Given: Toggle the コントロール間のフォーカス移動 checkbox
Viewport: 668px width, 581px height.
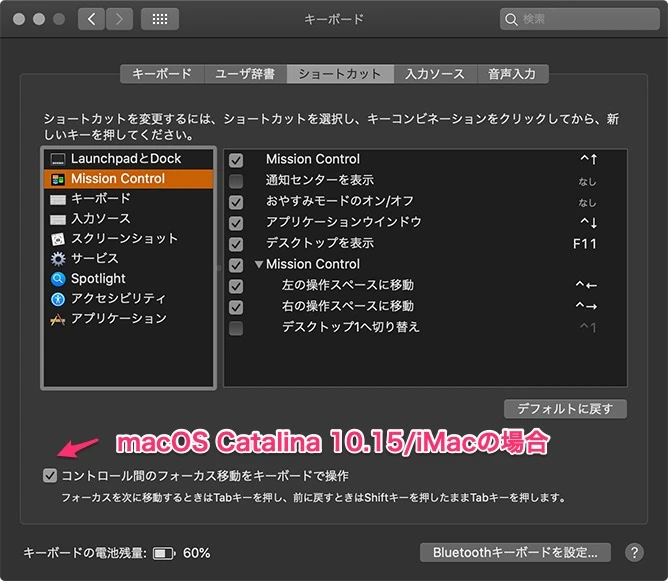Looking at the screenshot, I should click(x=50, y=475).
